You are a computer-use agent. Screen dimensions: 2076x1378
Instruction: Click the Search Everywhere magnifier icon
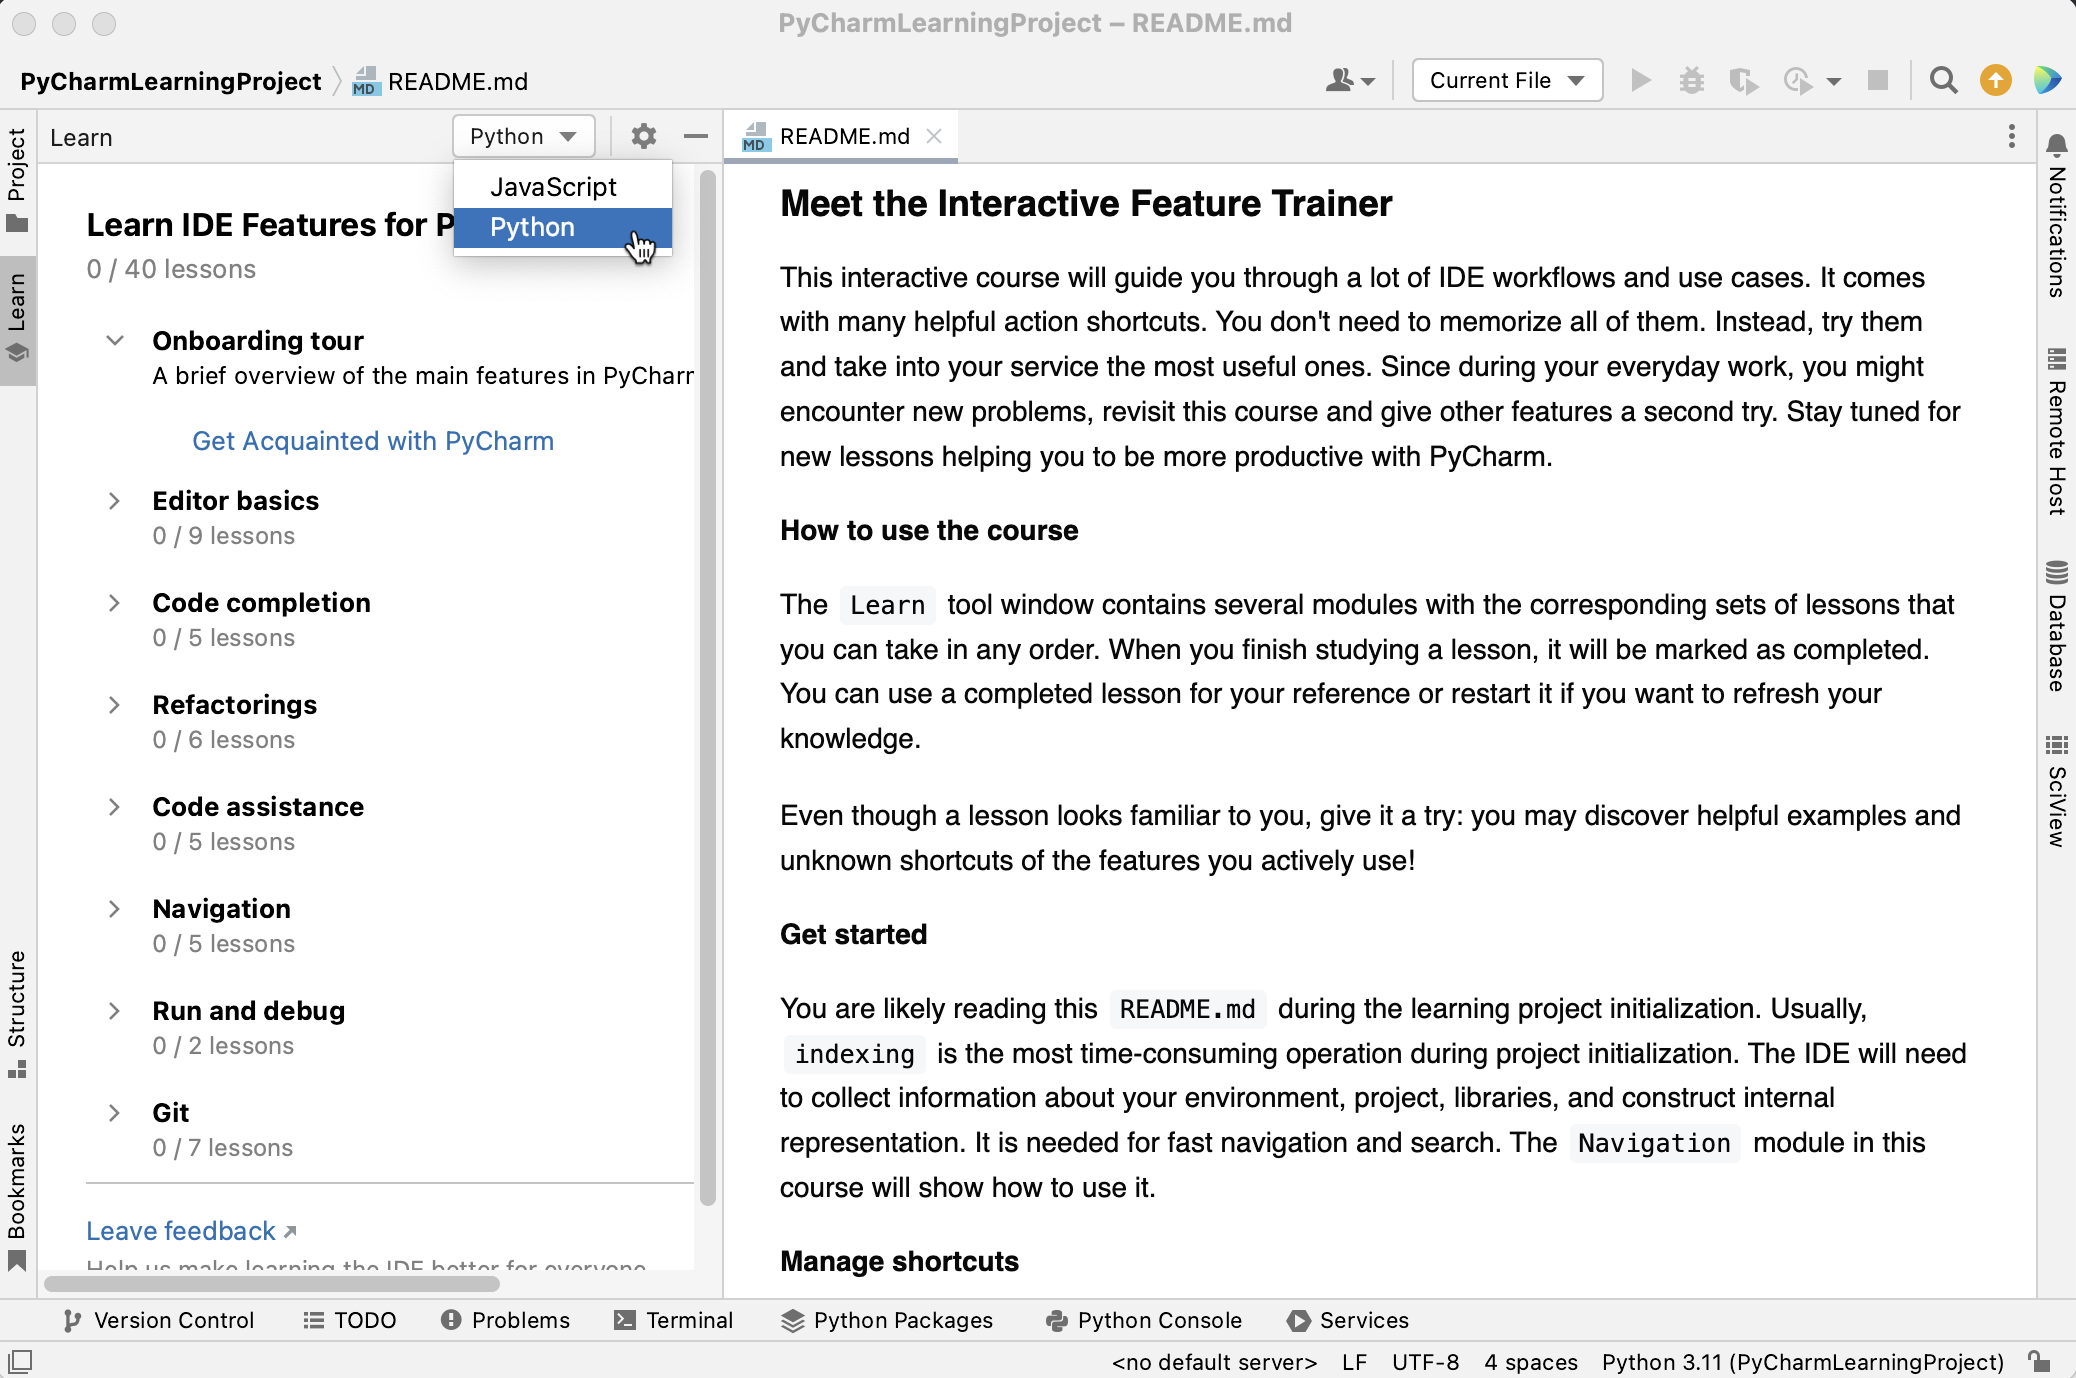click(1943, 80)
